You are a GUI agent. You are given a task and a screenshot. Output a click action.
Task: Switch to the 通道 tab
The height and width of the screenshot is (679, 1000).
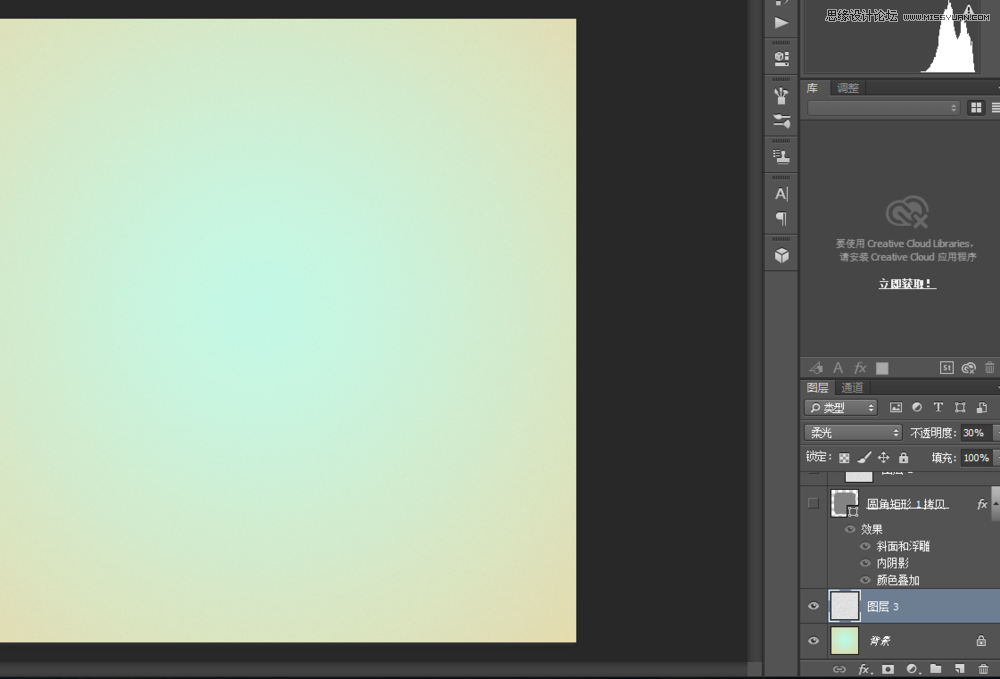click(852, 388)
